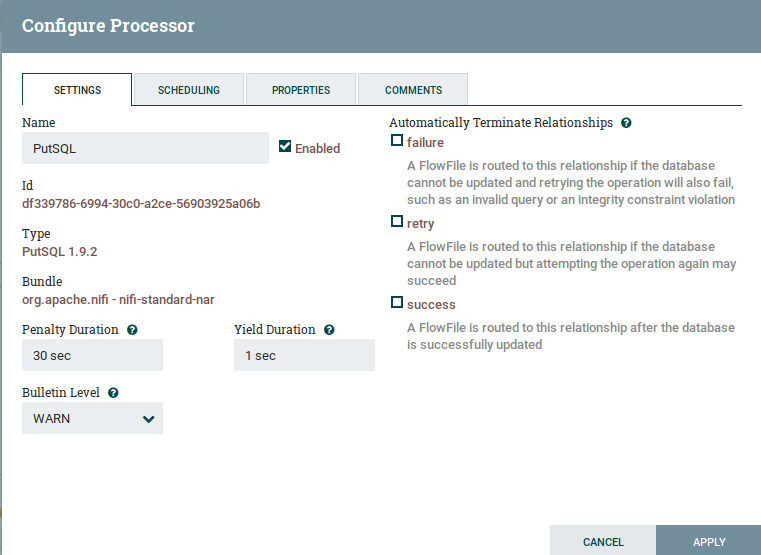
Task: Click the Enabled label text
Action: click(x=317, y=148)
